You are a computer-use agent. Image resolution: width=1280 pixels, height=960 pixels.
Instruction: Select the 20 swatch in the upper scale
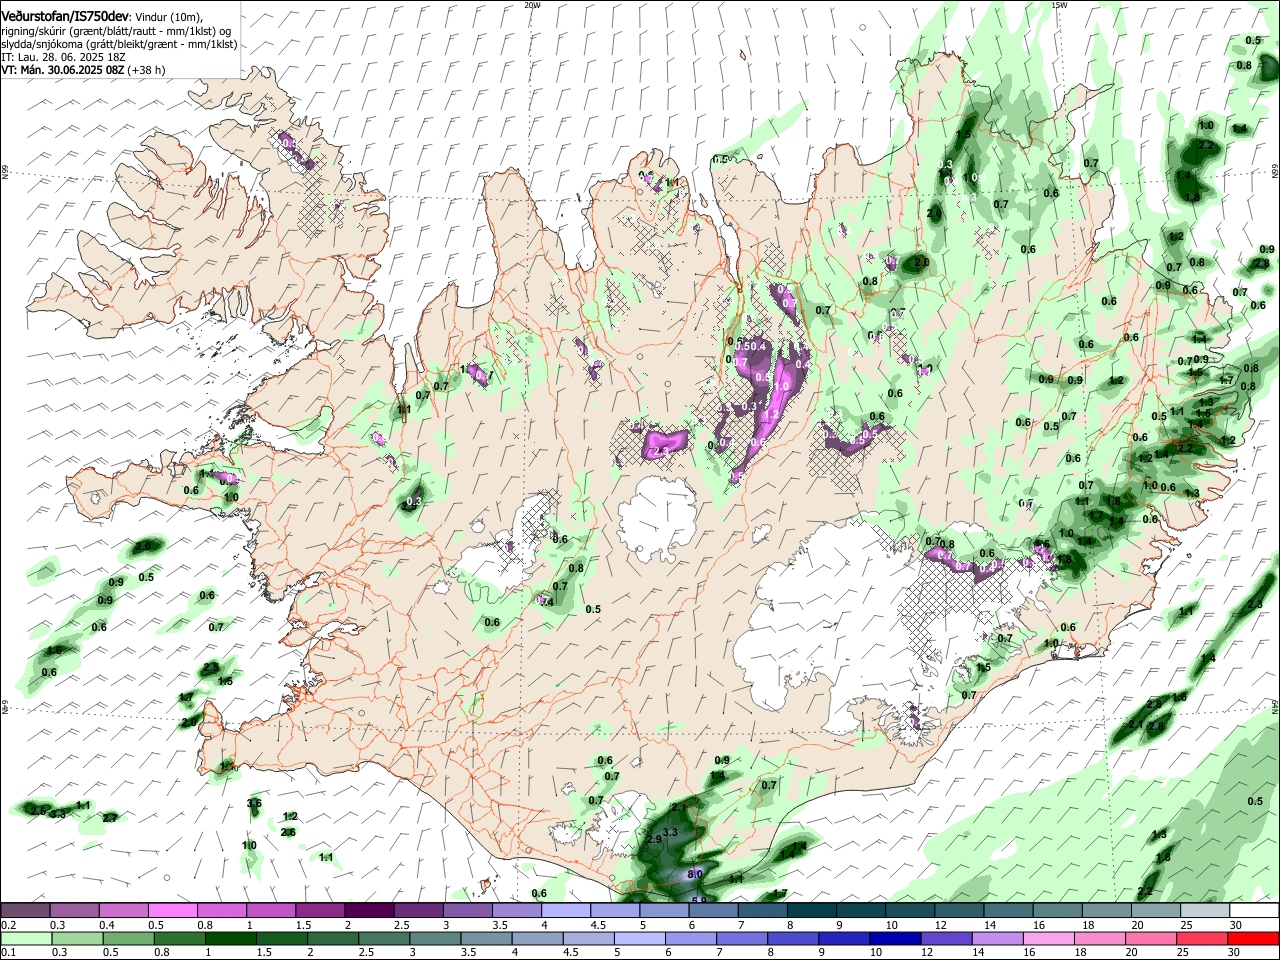click(x=1154, y=910)
